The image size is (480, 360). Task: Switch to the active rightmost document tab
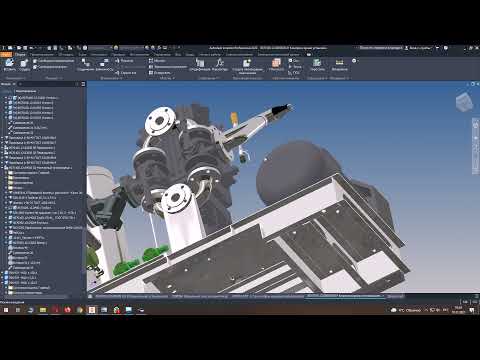[345, 296]
